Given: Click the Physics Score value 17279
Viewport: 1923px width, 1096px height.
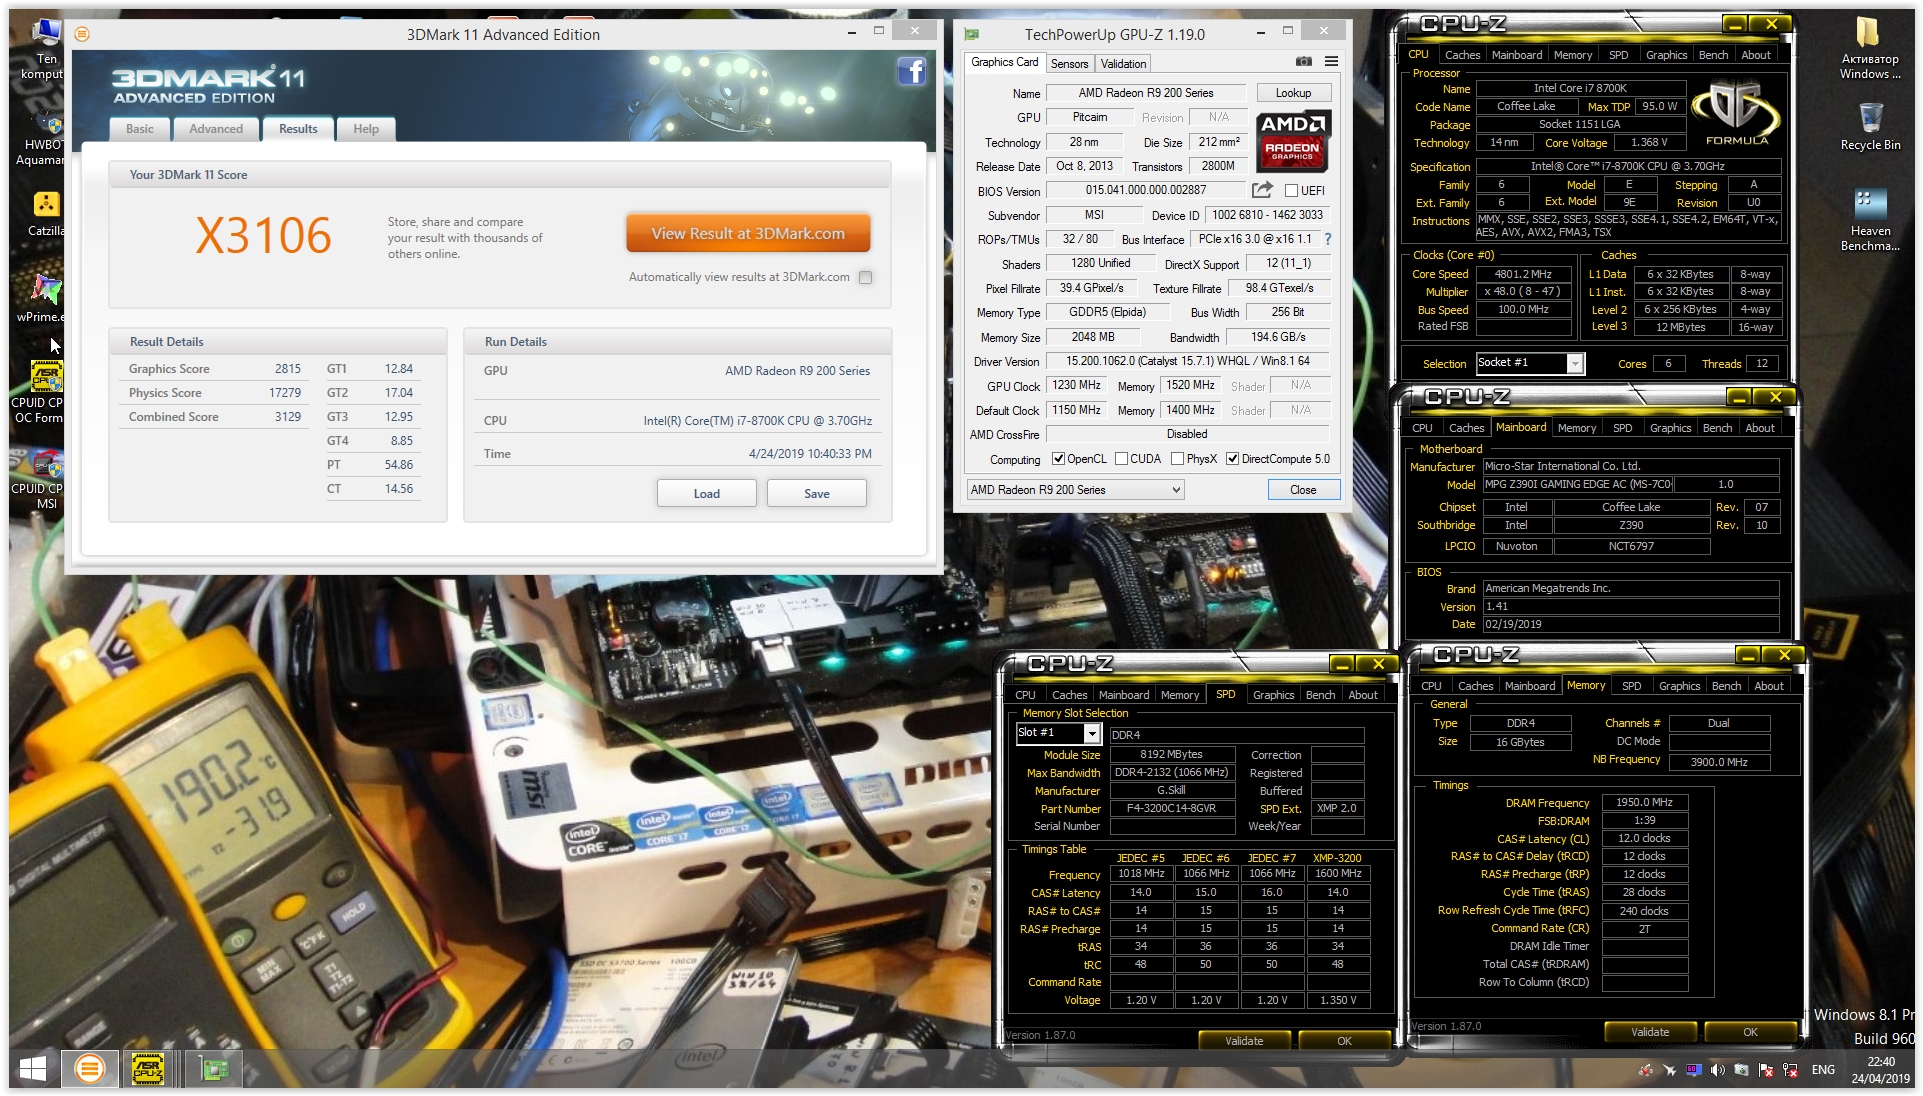Looking at the screenshot, I should pos(285,393).
